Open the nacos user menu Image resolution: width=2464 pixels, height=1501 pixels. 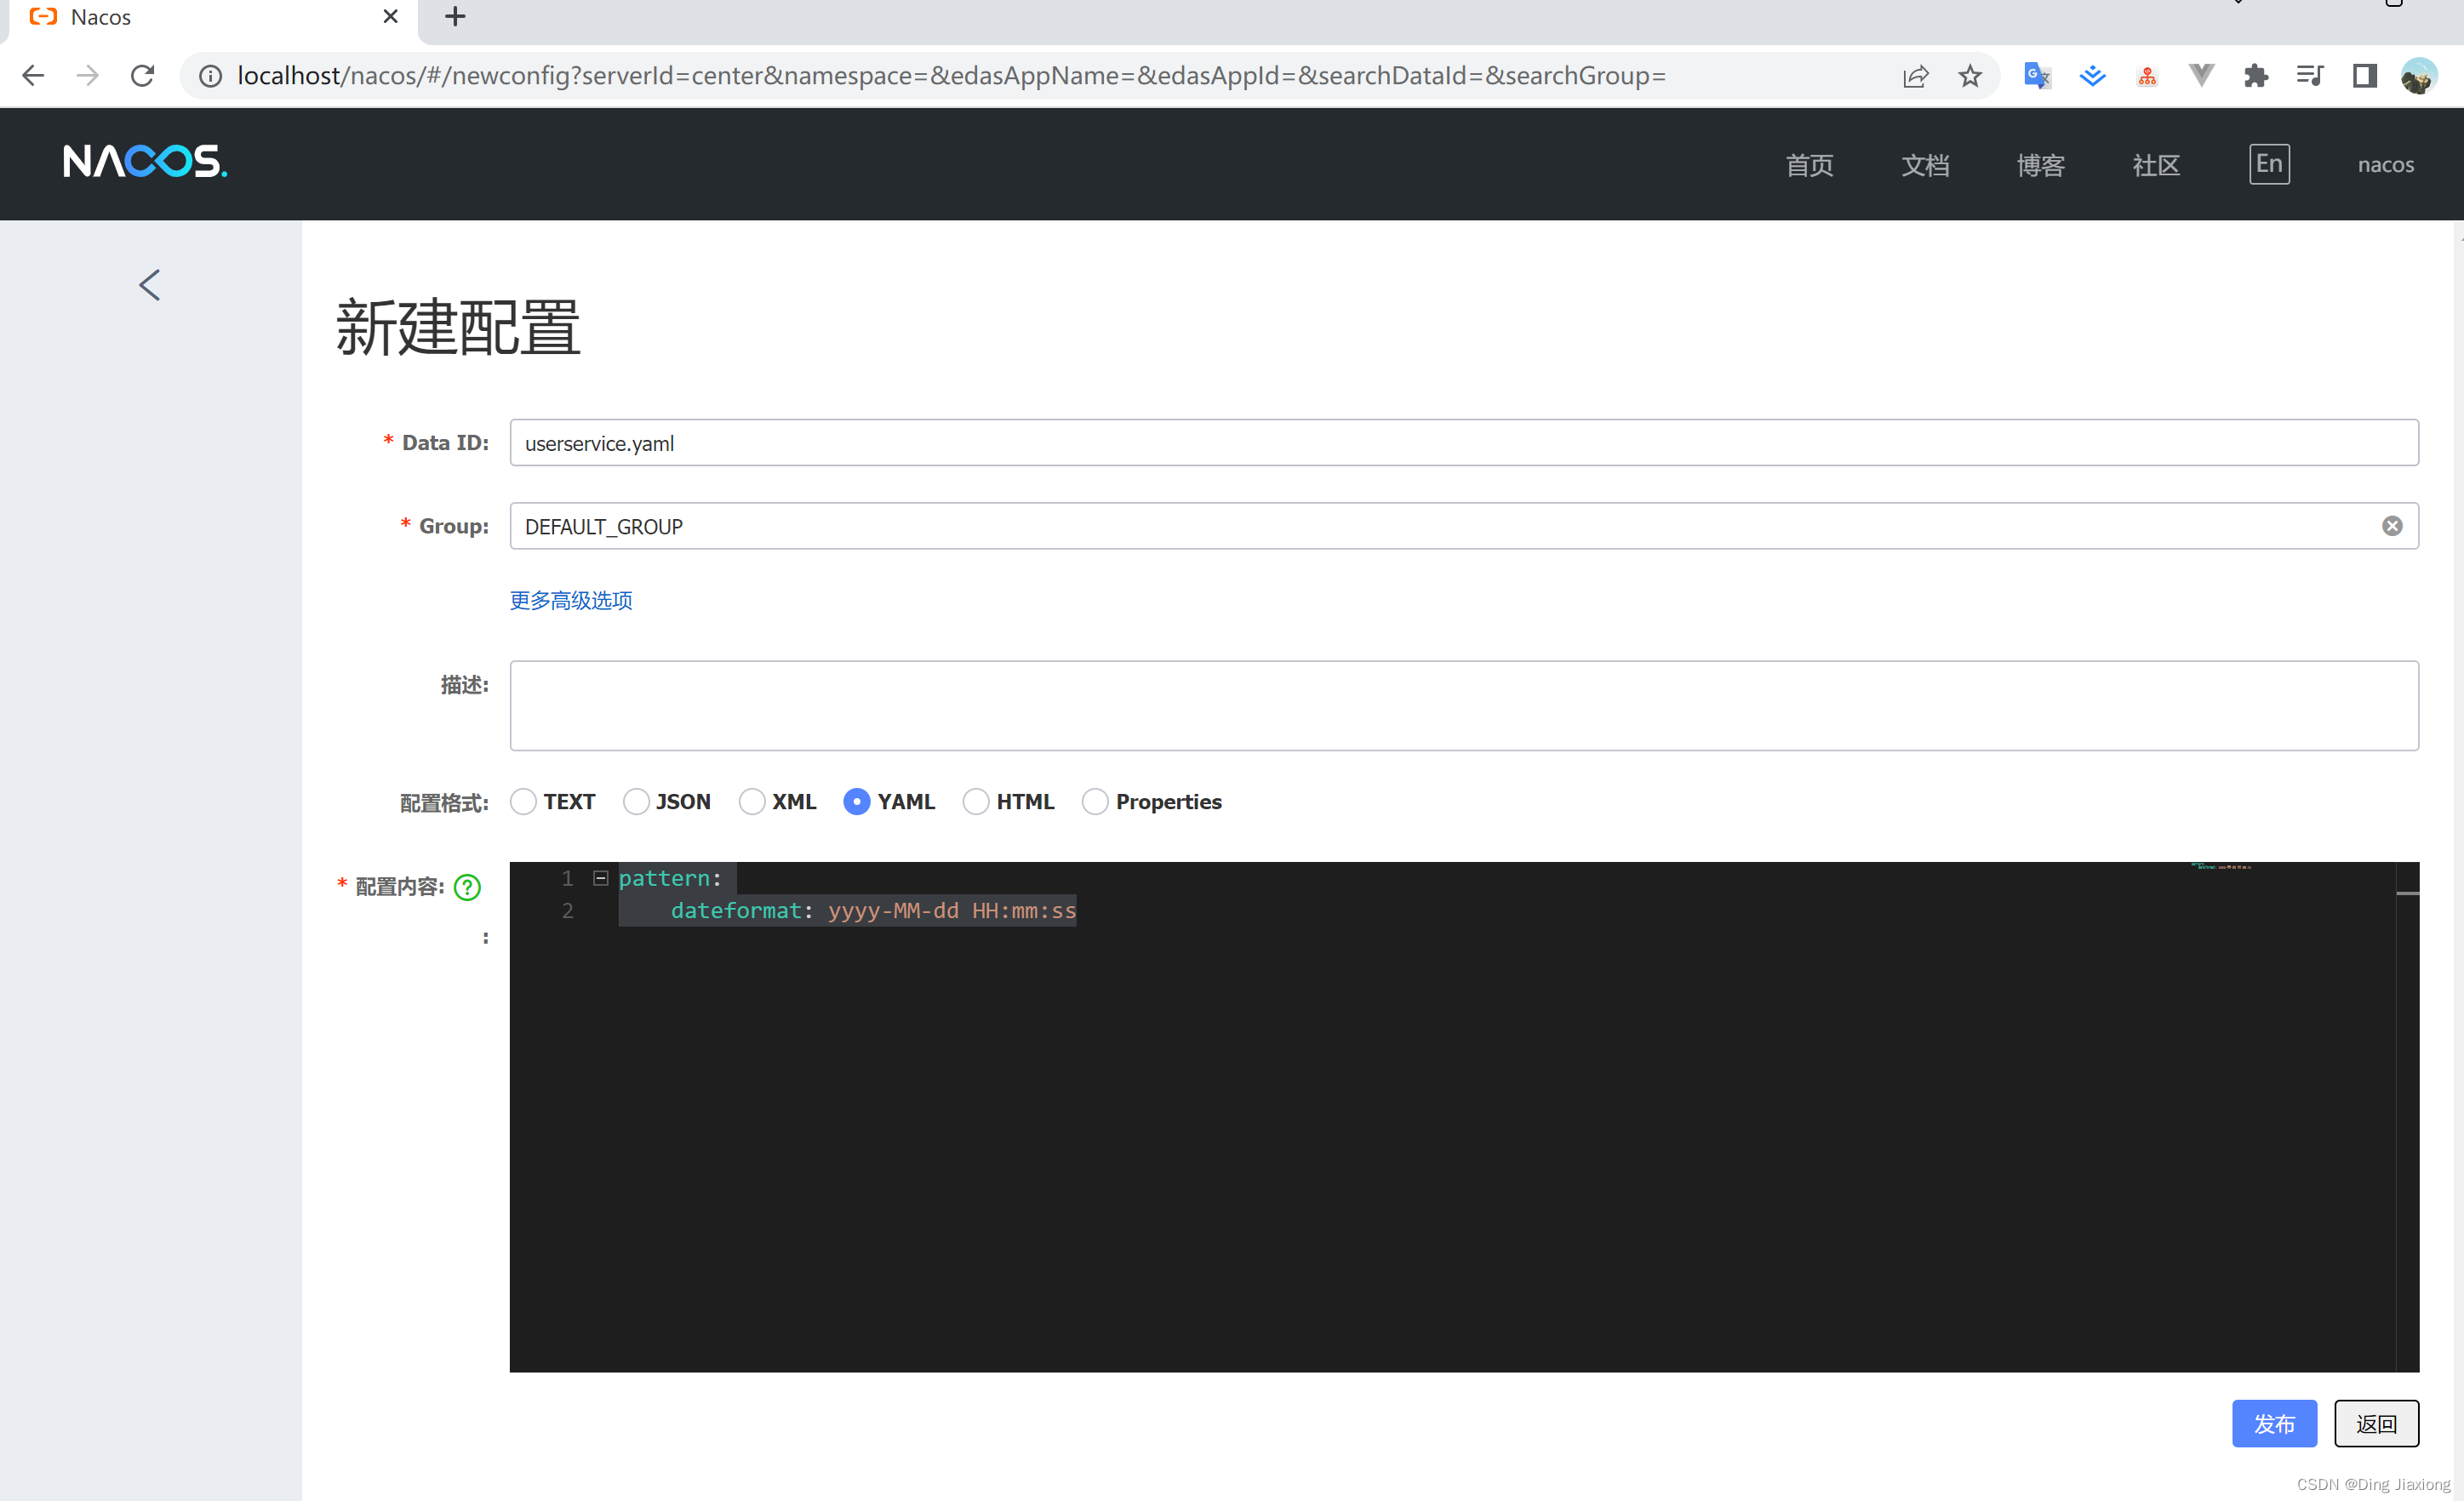[2385, 165]
